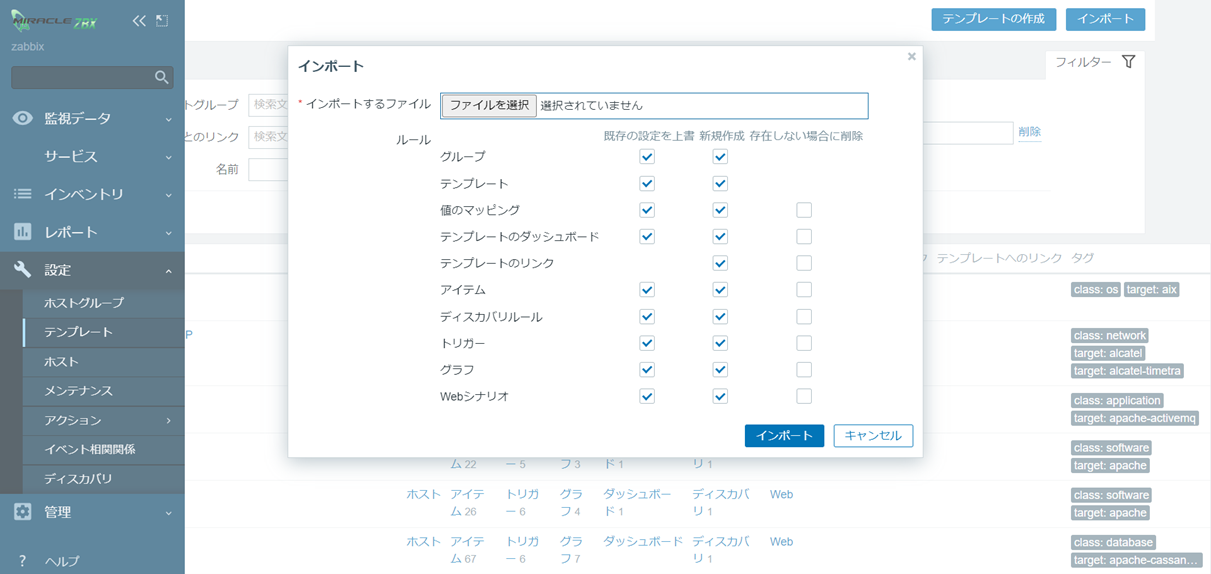Viewport: 1211px width, 574px height.
Task: Uncheck グループ overwrite existing checkbox
Action: [x=647, y=157]
